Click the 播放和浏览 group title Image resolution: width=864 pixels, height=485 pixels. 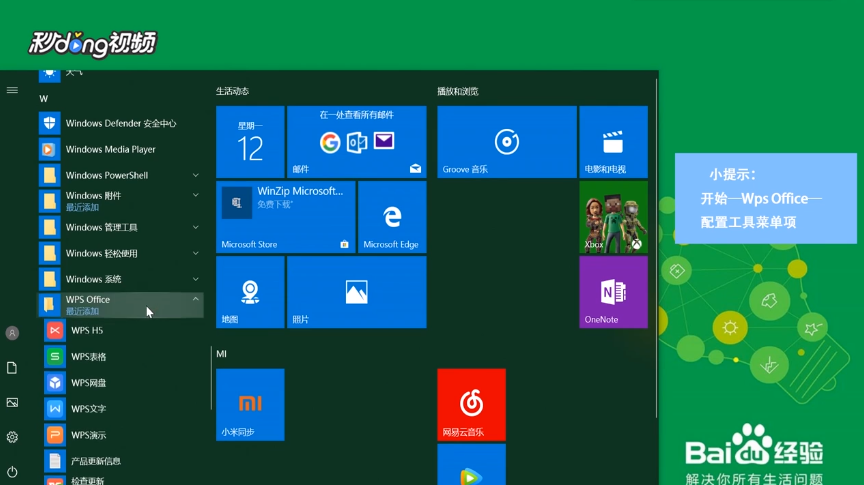(457, 91)
